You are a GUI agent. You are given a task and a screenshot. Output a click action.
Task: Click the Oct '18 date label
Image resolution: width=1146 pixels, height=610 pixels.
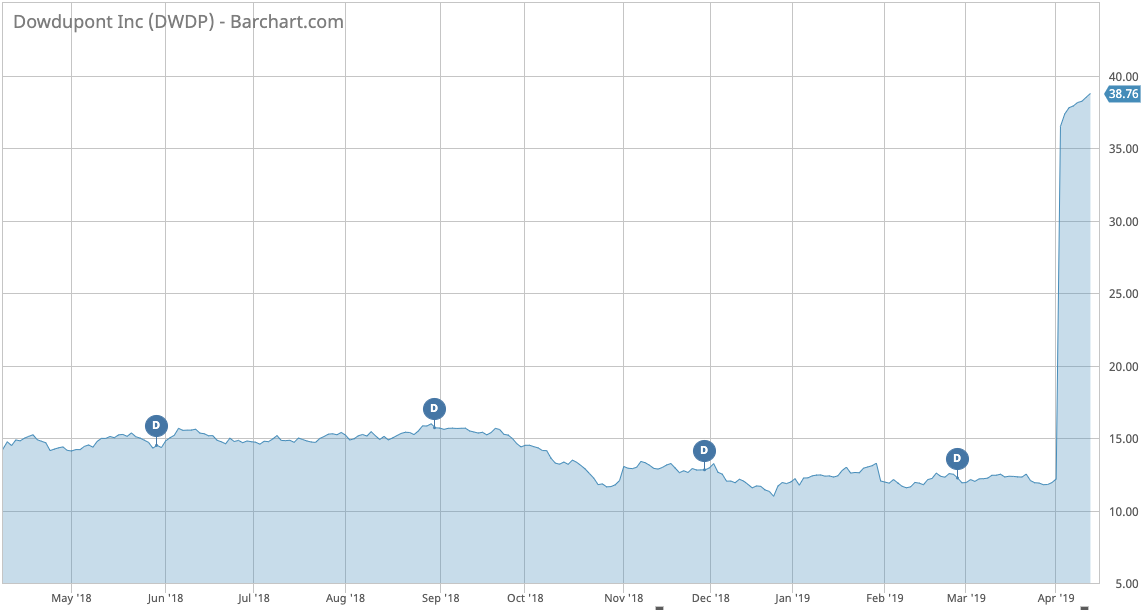[525, 598]
